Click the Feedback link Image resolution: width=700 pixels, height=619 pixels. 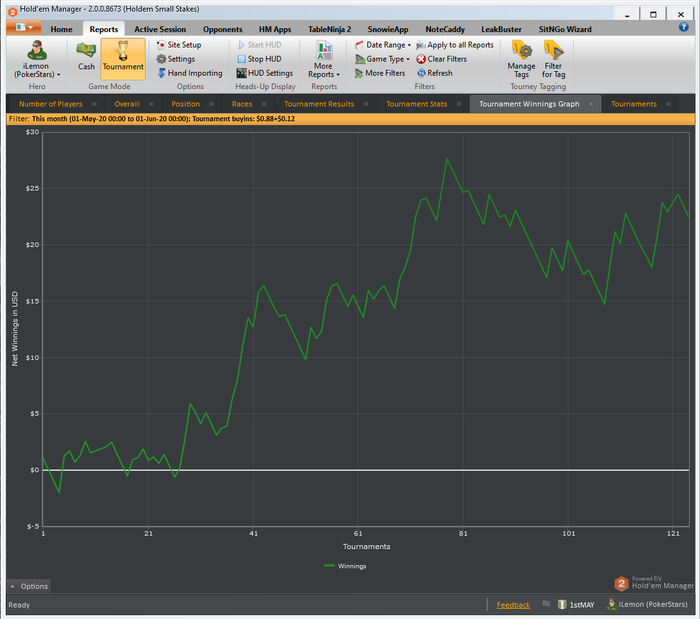(513, 605)
